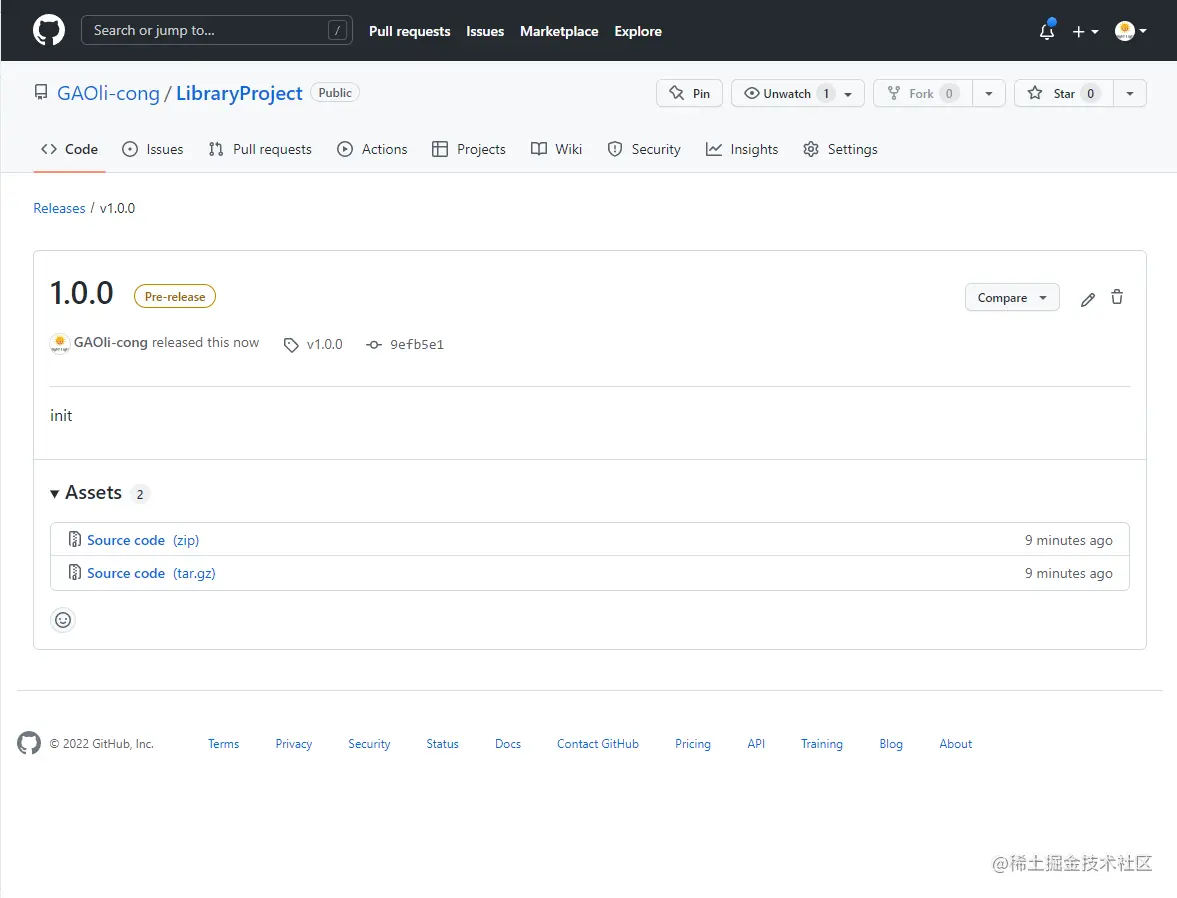1177x898 pixels.
Task: Open the user avatar menu
Action: coord(1130,31)
